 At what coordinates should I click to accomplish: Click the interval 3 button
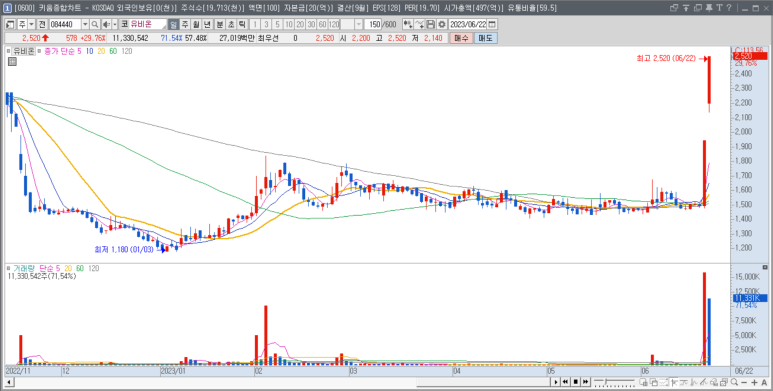click(267, 24)
